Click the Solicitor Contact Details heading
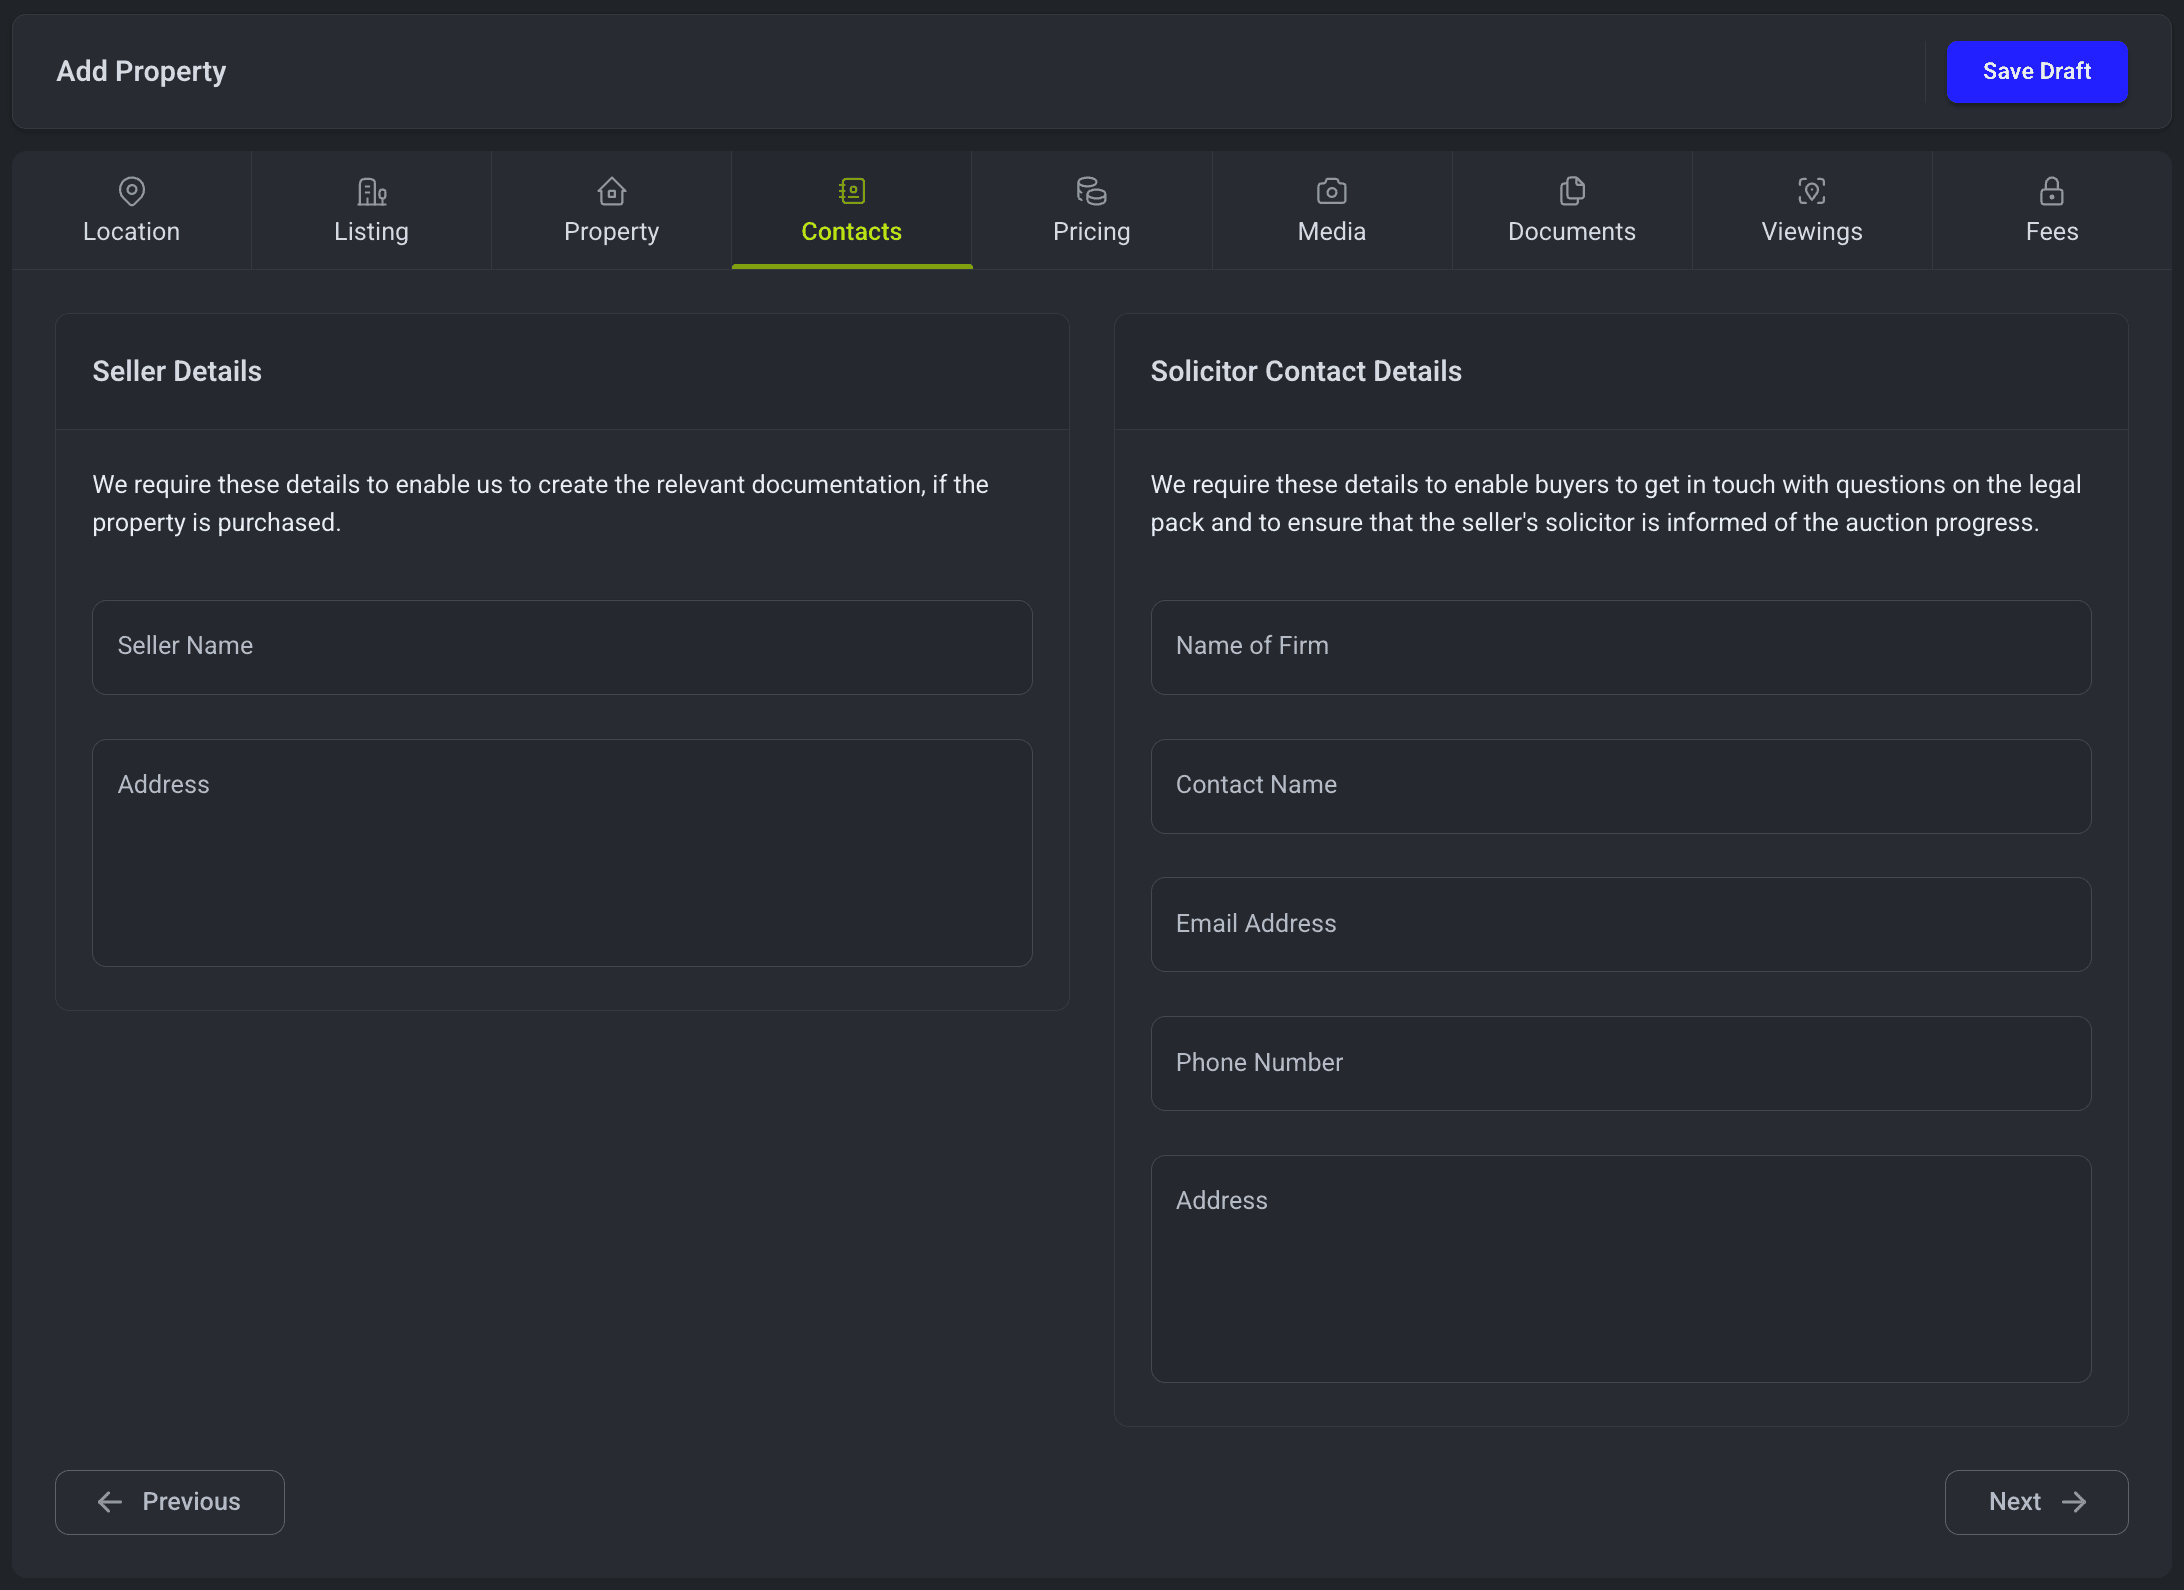Image resolution: width=2184 pixels, height=1590 pixels. [1305, 371]
